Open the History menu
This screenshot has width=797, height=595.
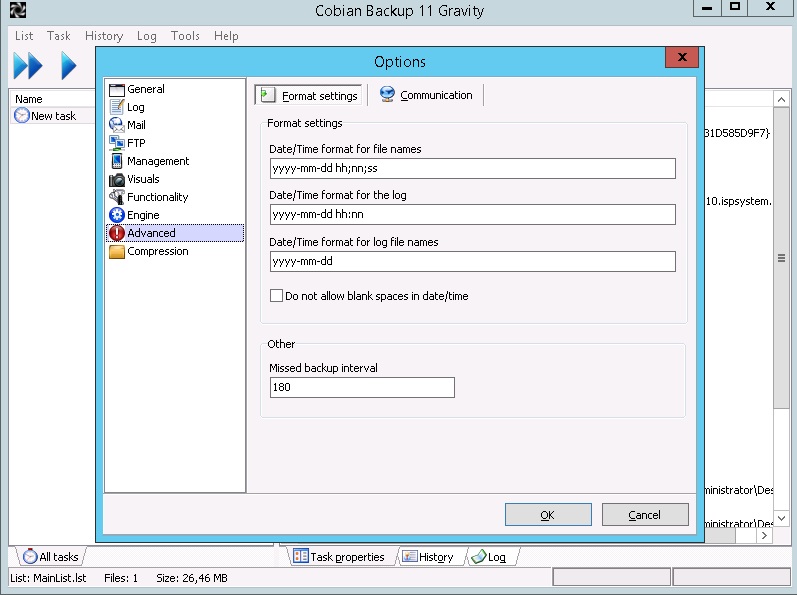coord(104,36)
